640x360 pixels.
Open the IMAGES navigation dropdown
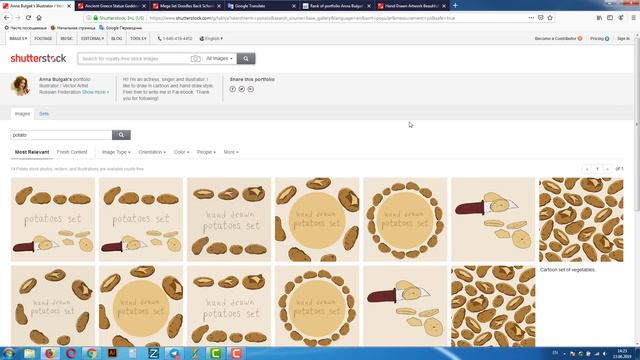18,38
